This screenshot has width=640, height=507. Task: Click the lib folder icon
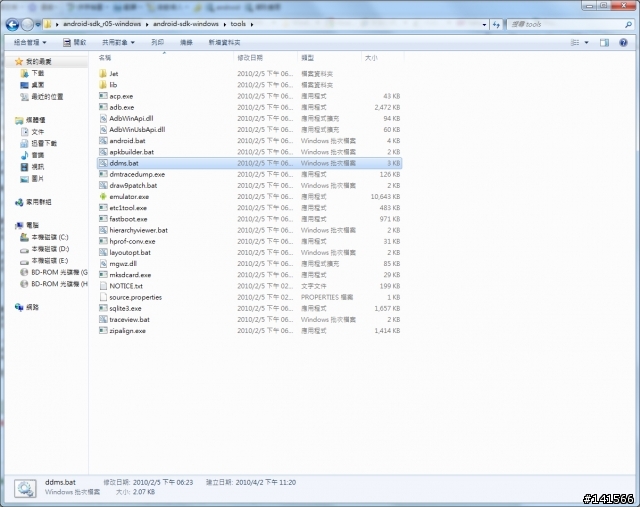point(103,85)
